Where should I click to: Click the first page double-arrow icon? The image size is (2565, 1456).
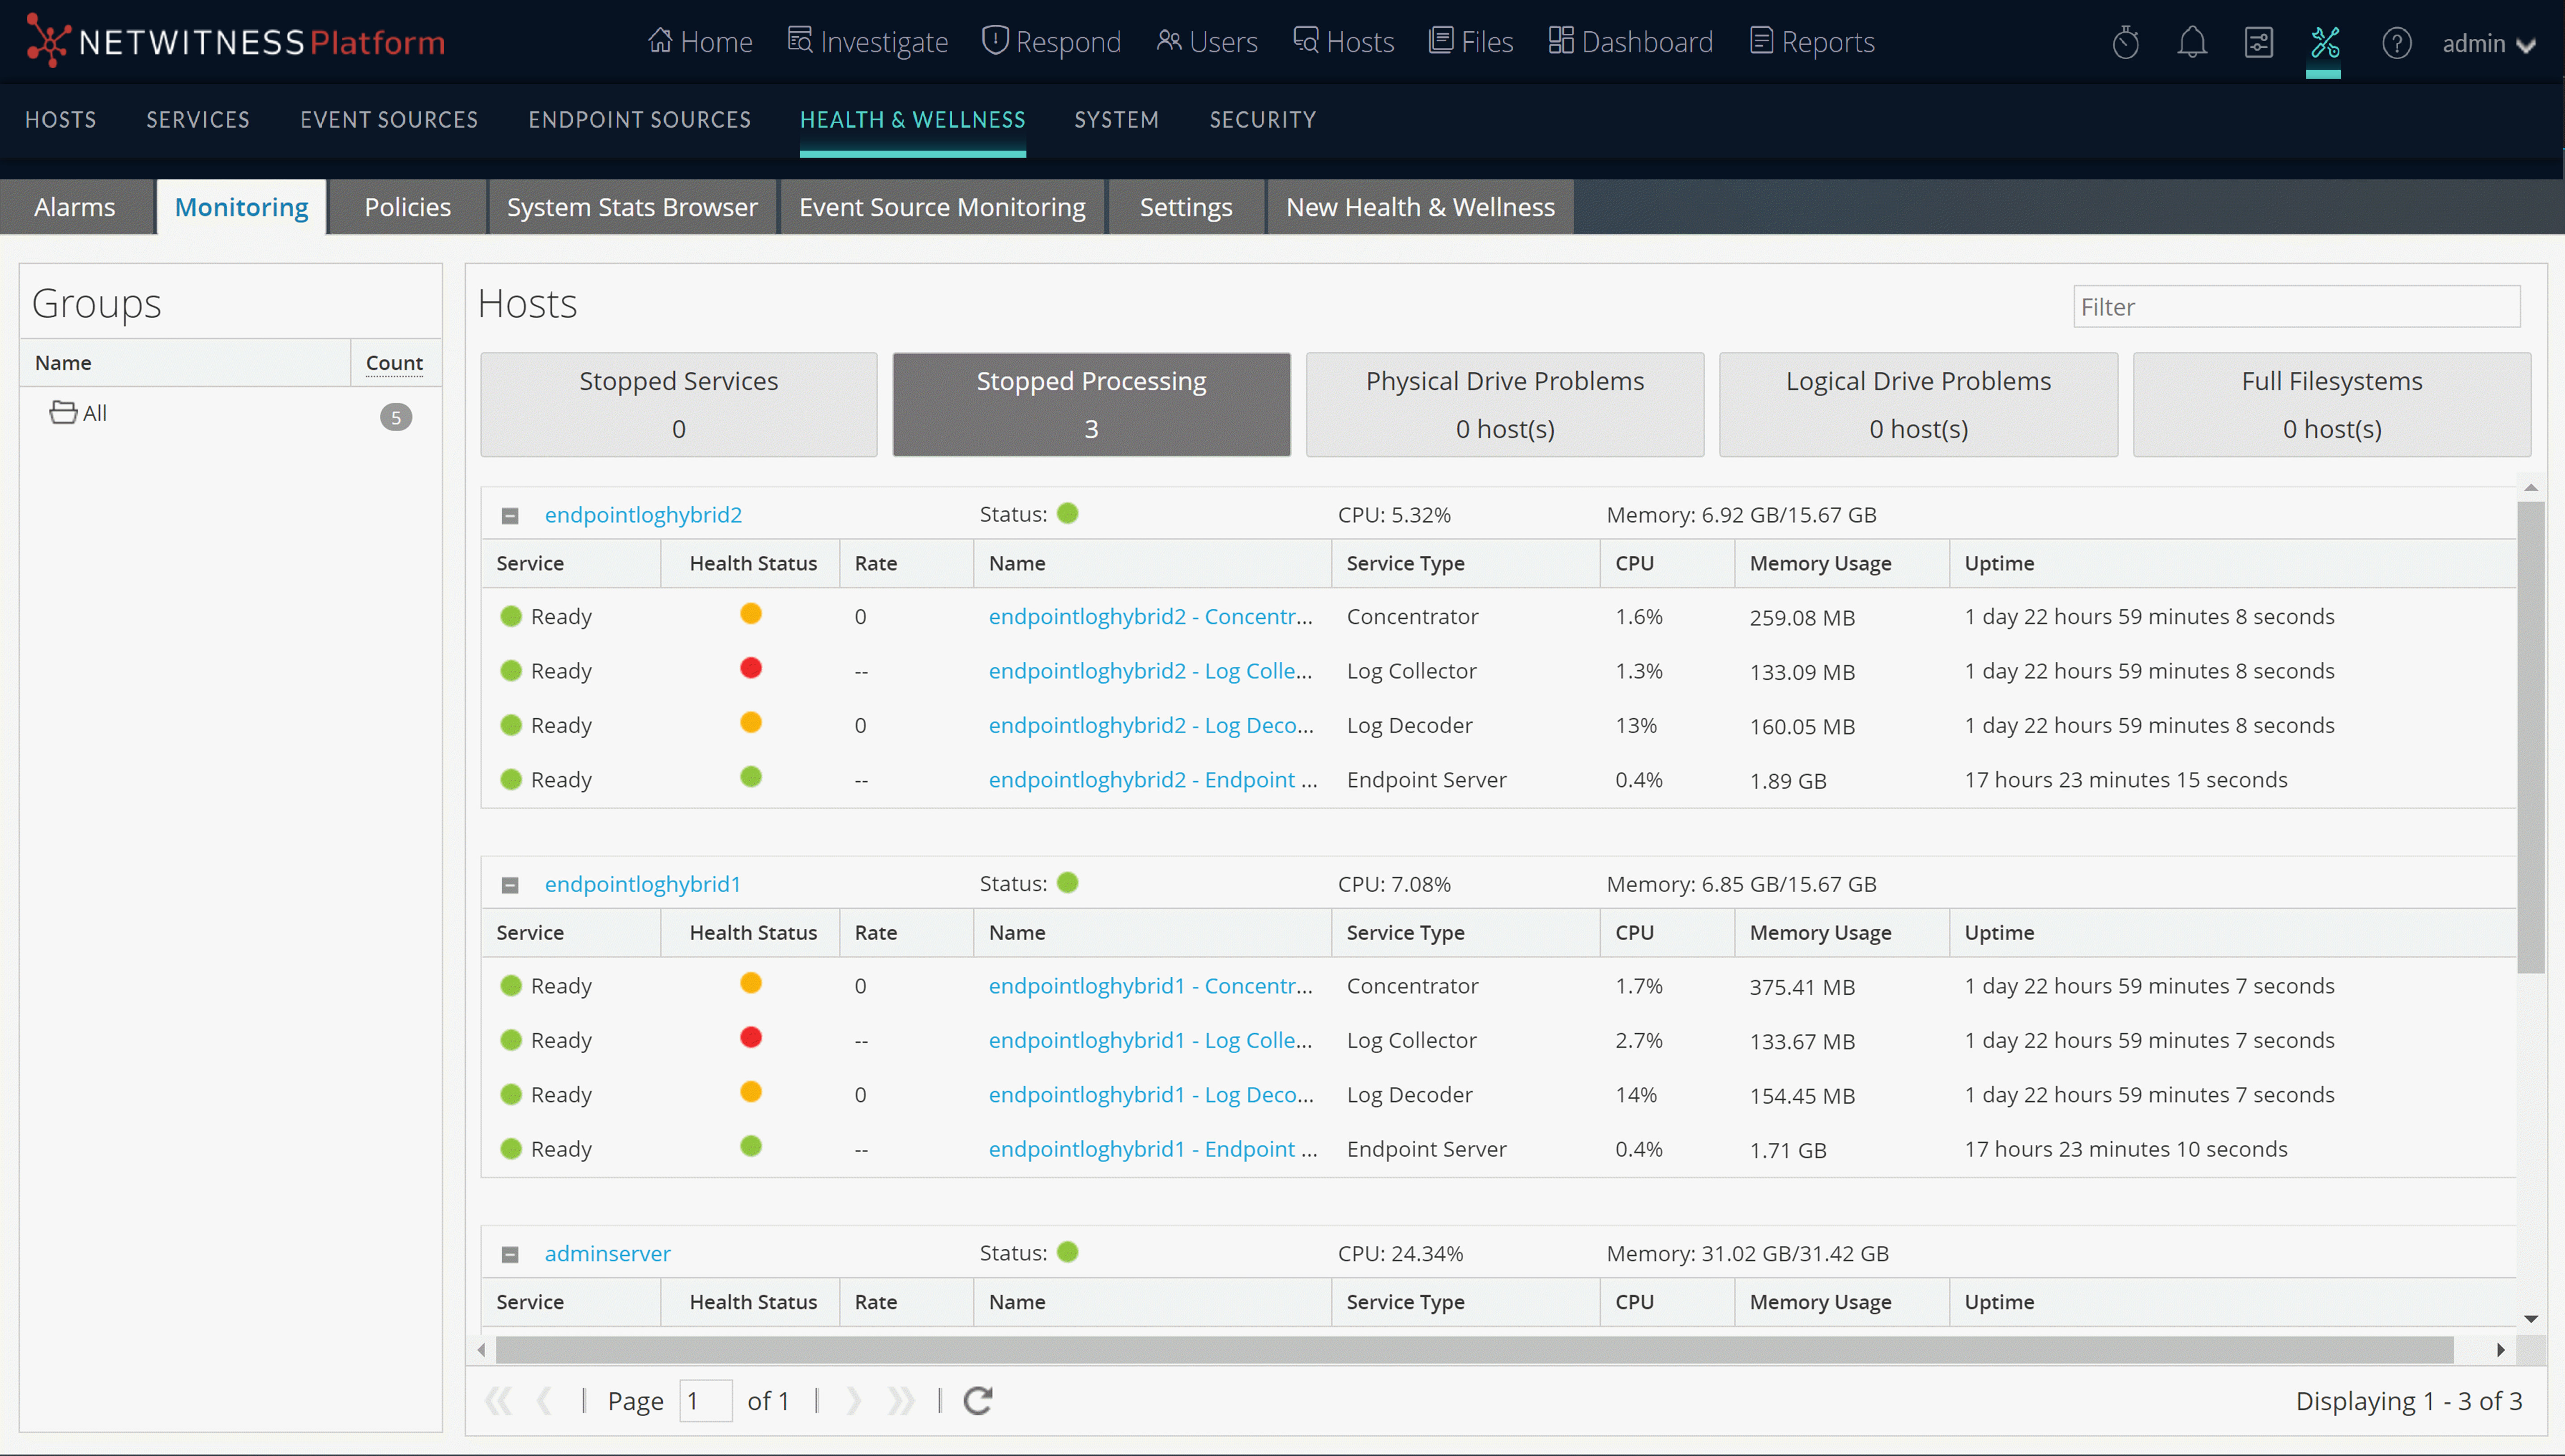tap(498, 1401)
